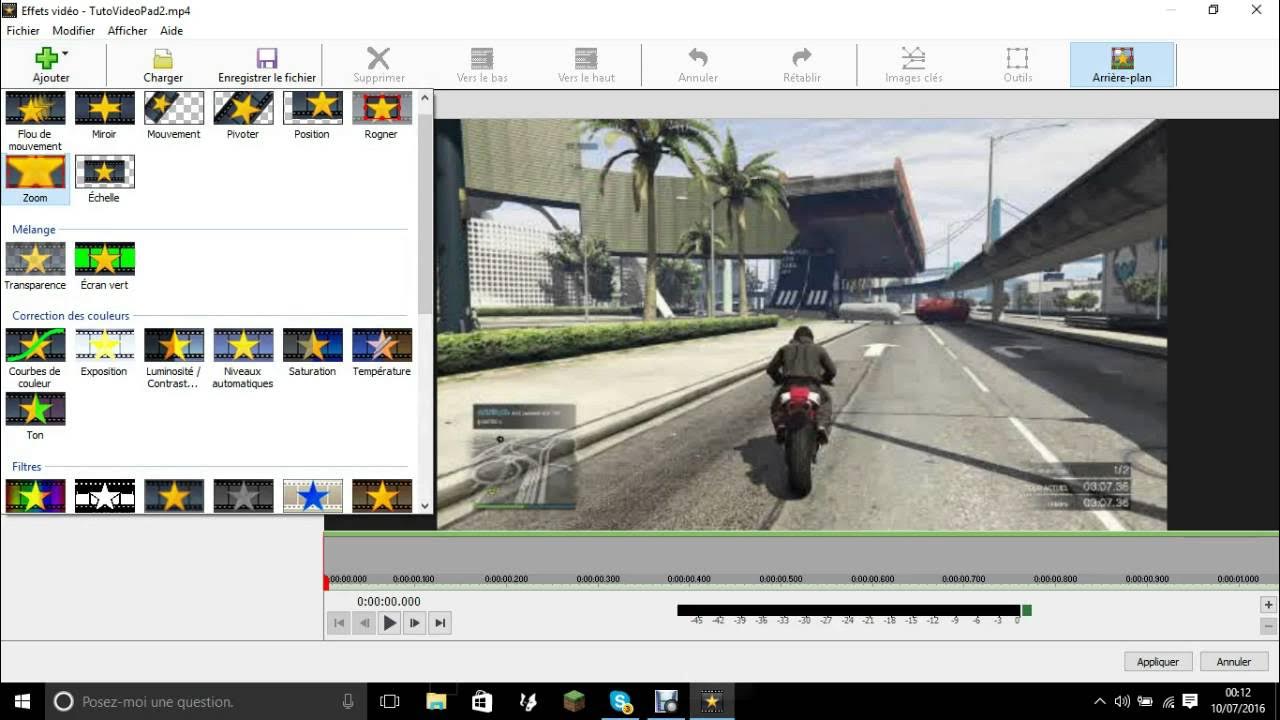Select the black and white star filter
Screen dimensions: 1280x720
(104, 496)
